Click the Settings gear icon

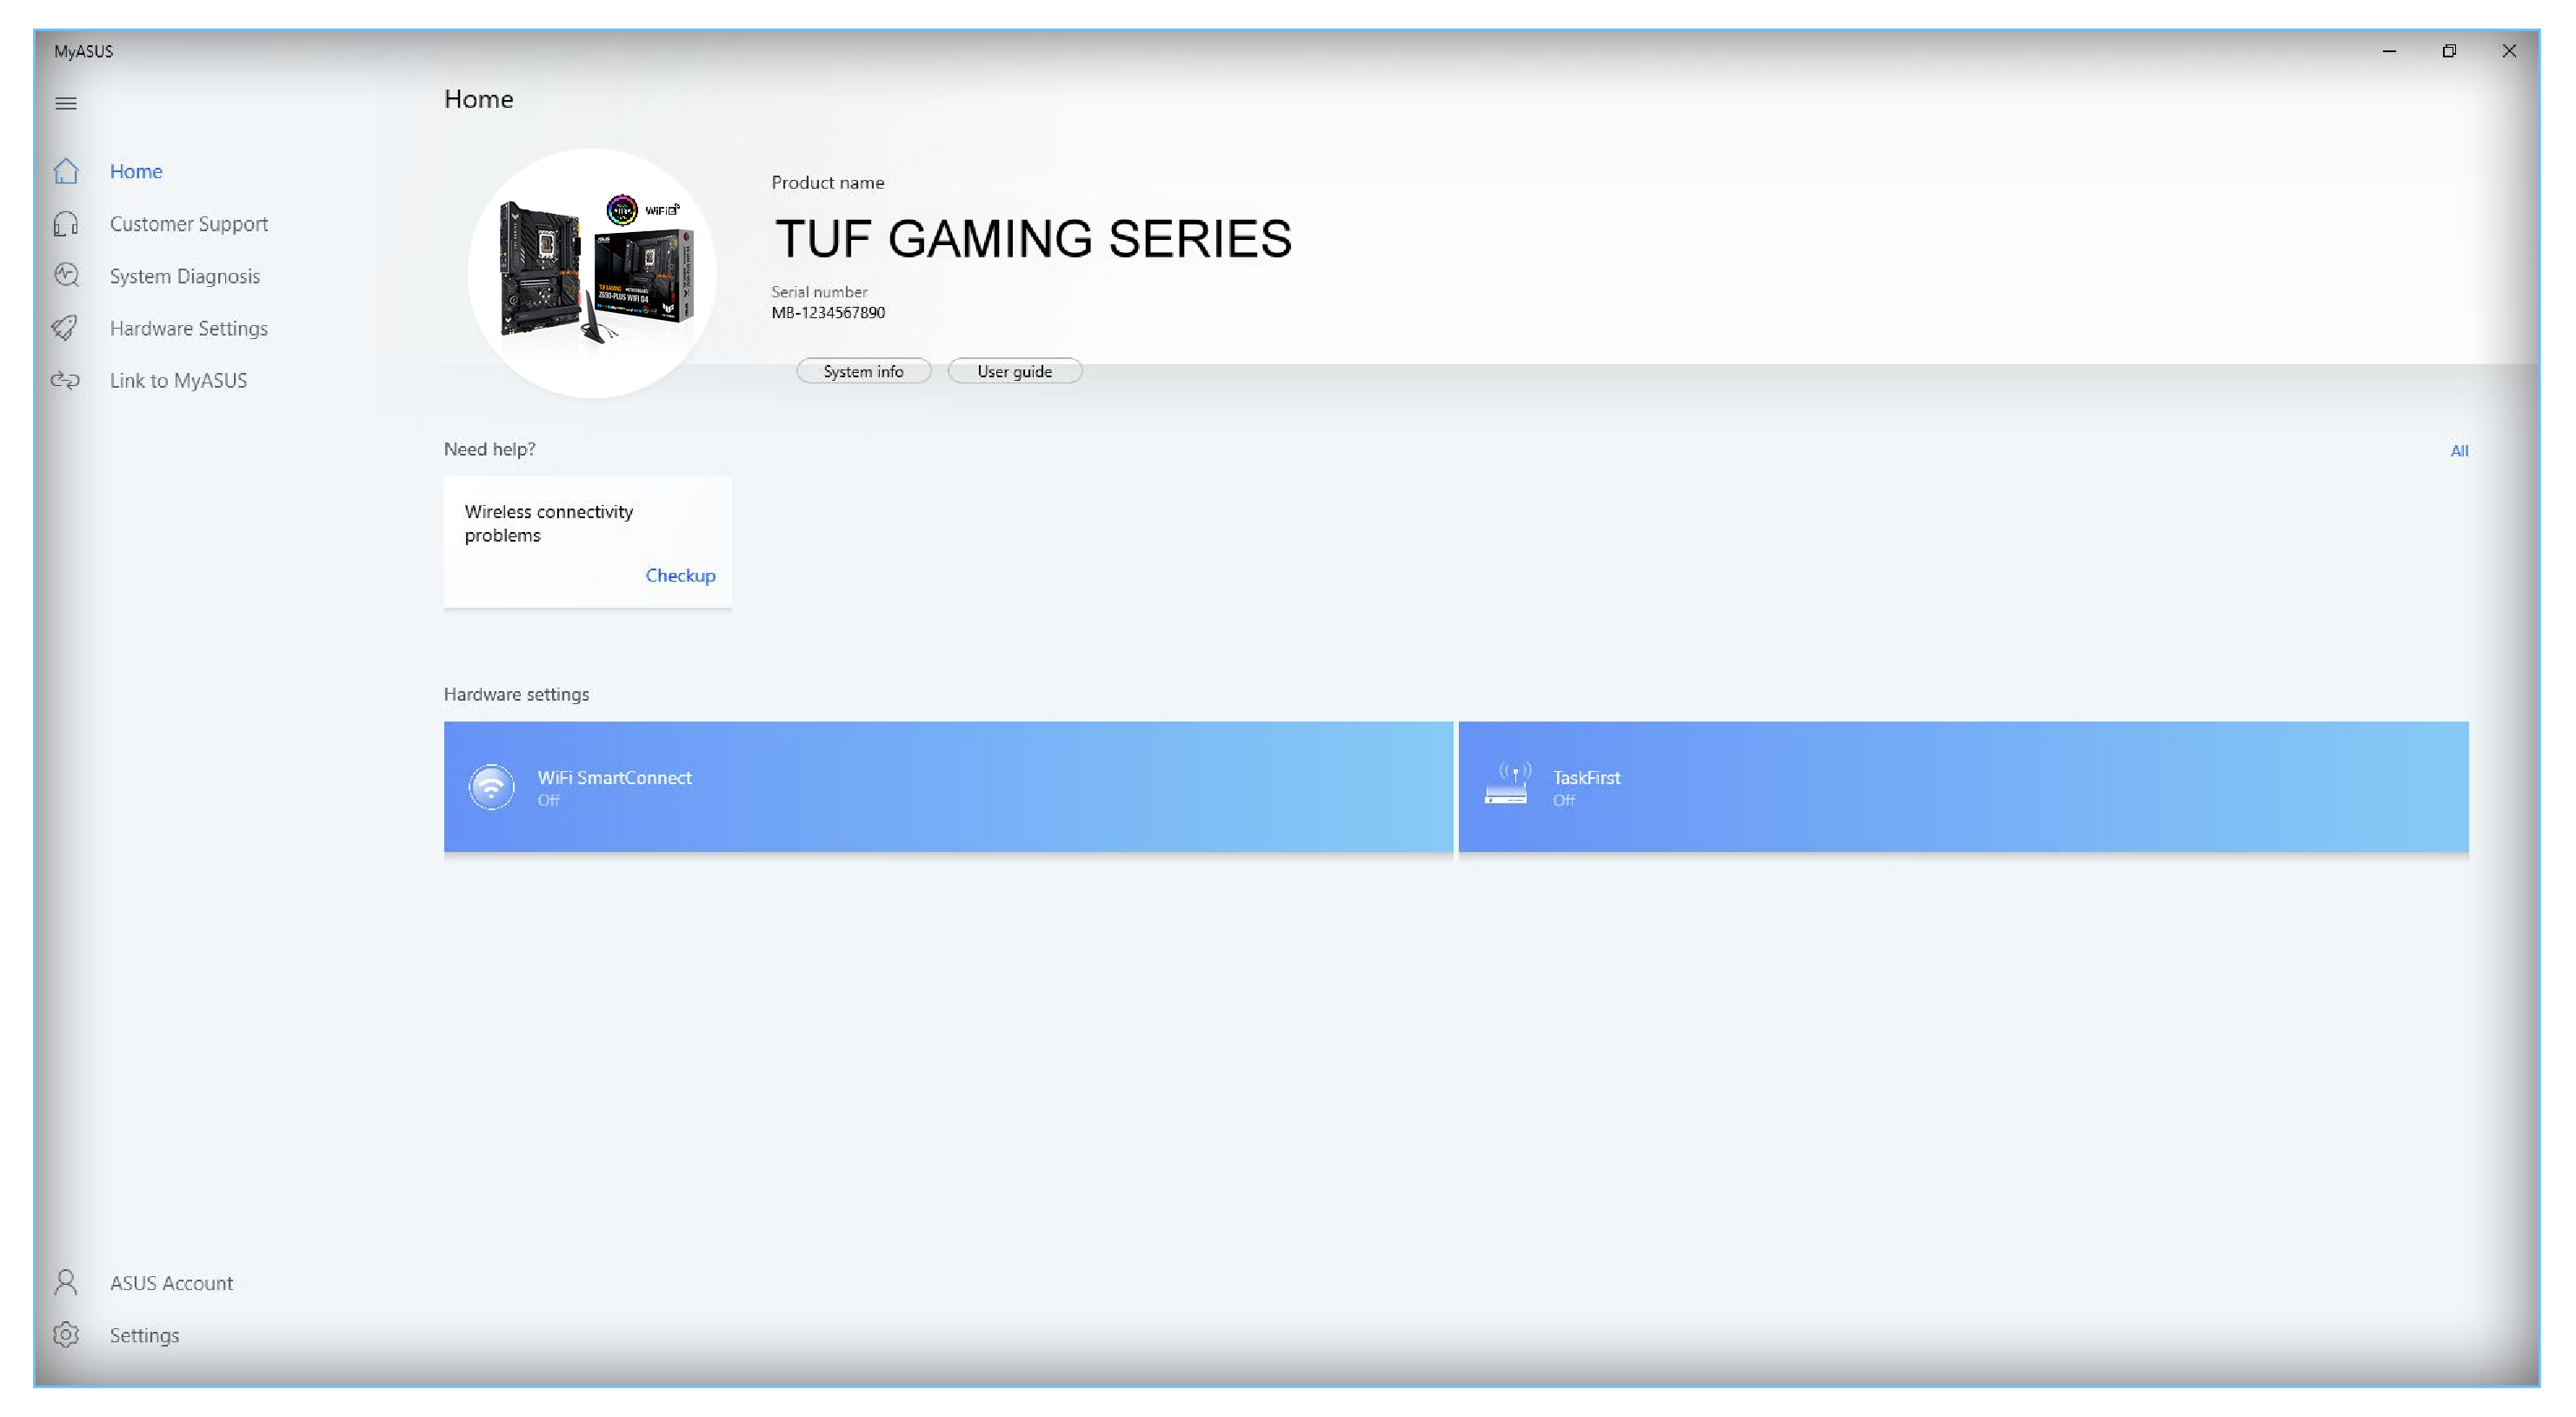tap(66, 1334)
